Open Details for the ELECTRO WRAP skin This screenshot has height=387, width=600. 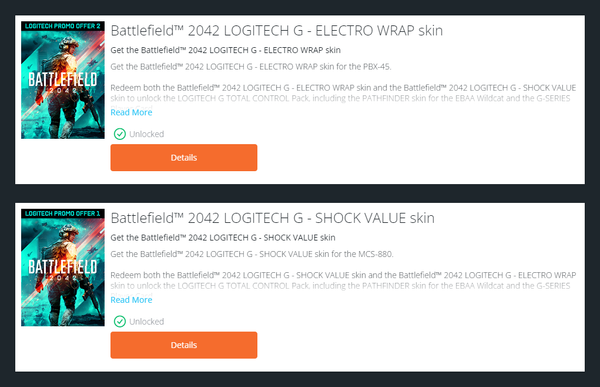point(184,158)
